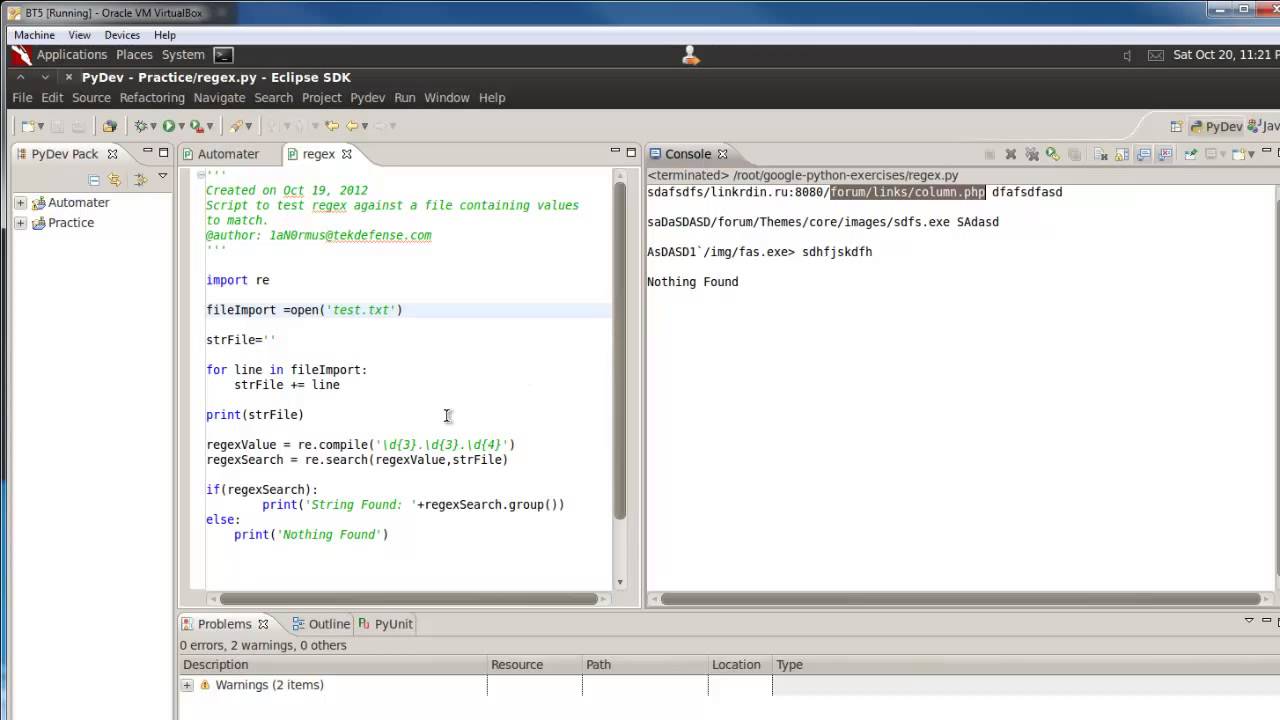Click the 'Nothing Found' console output line
This screenshot has height=720, width=1280.
[692, 282]
